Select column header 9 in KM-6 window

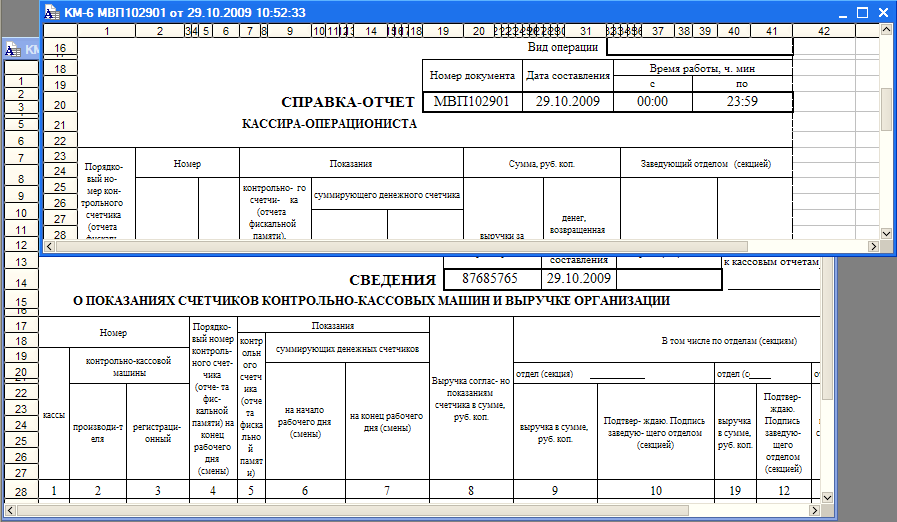point(289,31)
